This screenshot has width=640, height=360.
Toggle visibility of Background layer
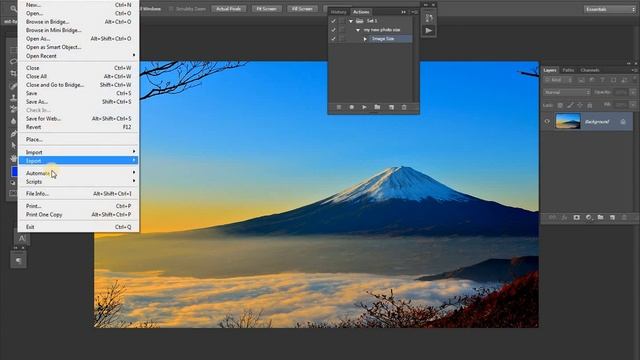[x=547, y=122]
